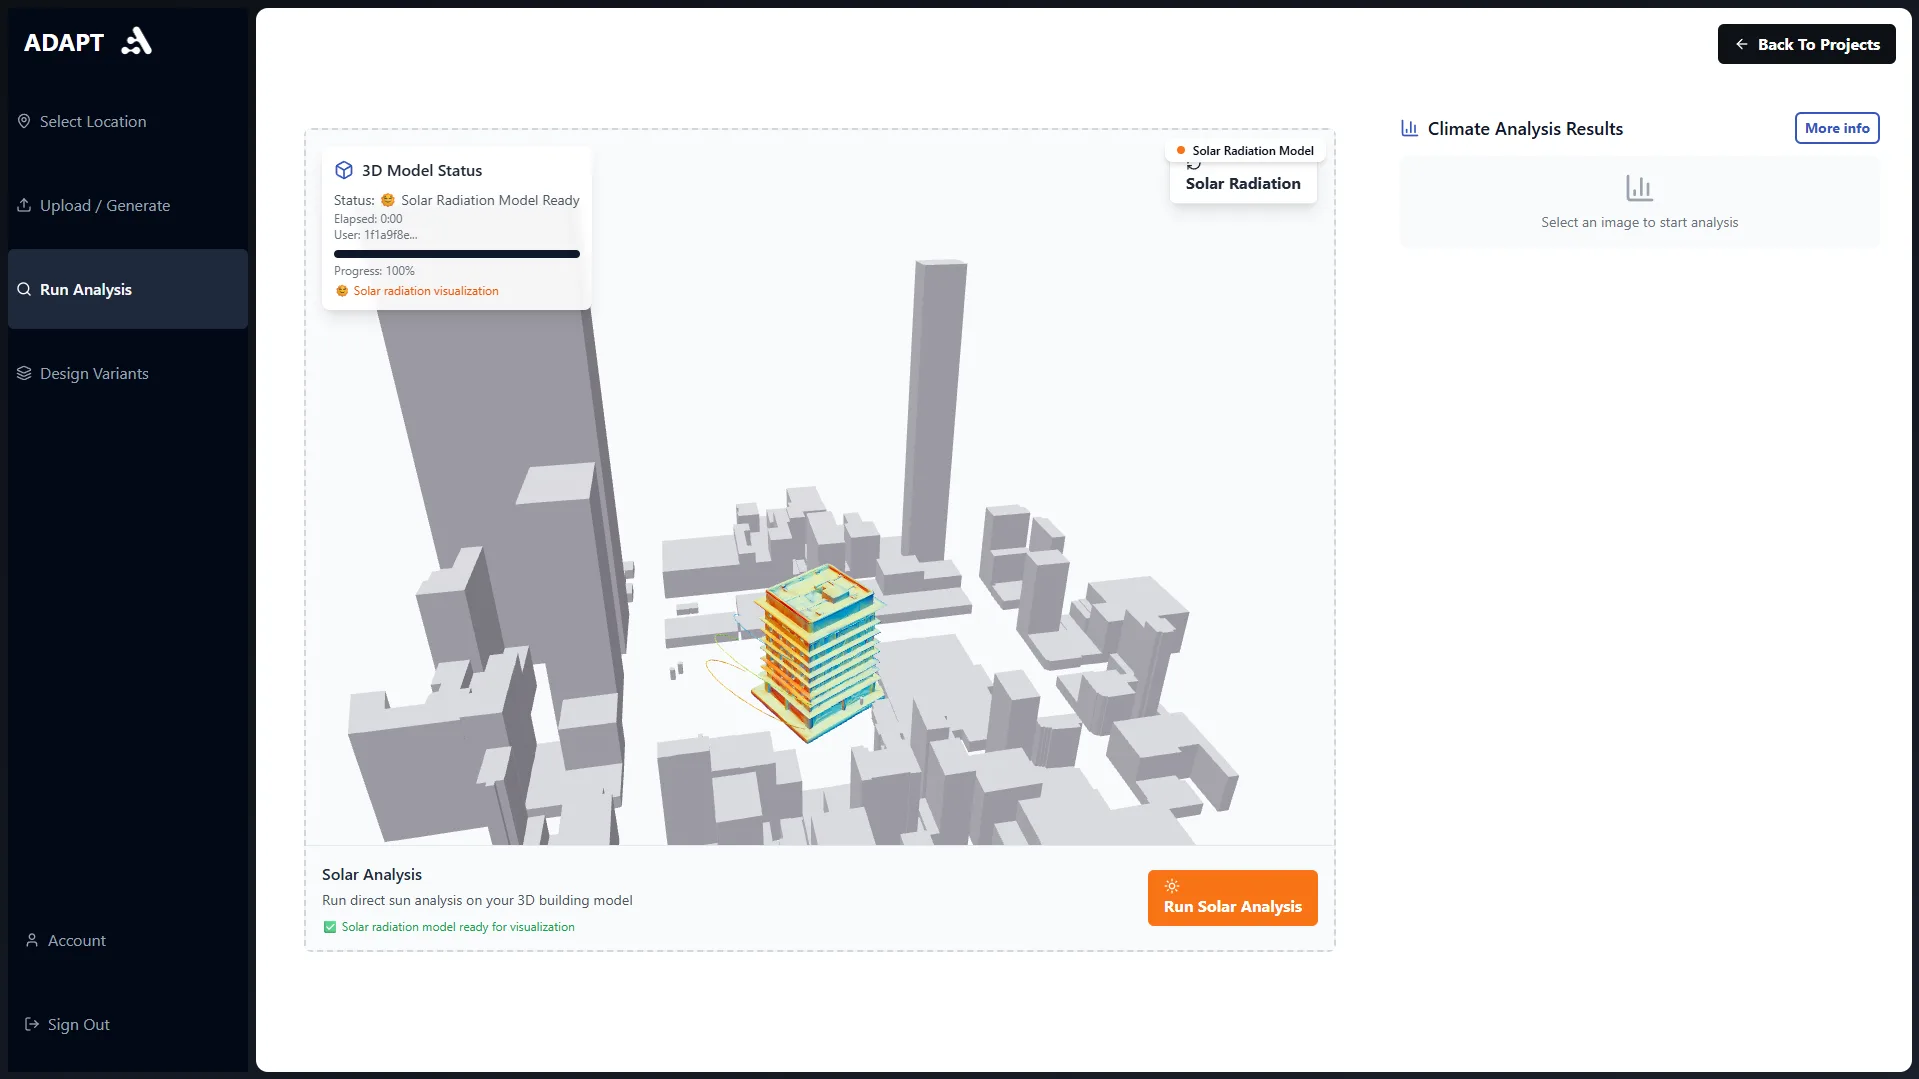Image resolution: width=1919 pixels, height=1079 pixels.
Task: Click the 'Progress: 100%' label
Action: point(374,271)
